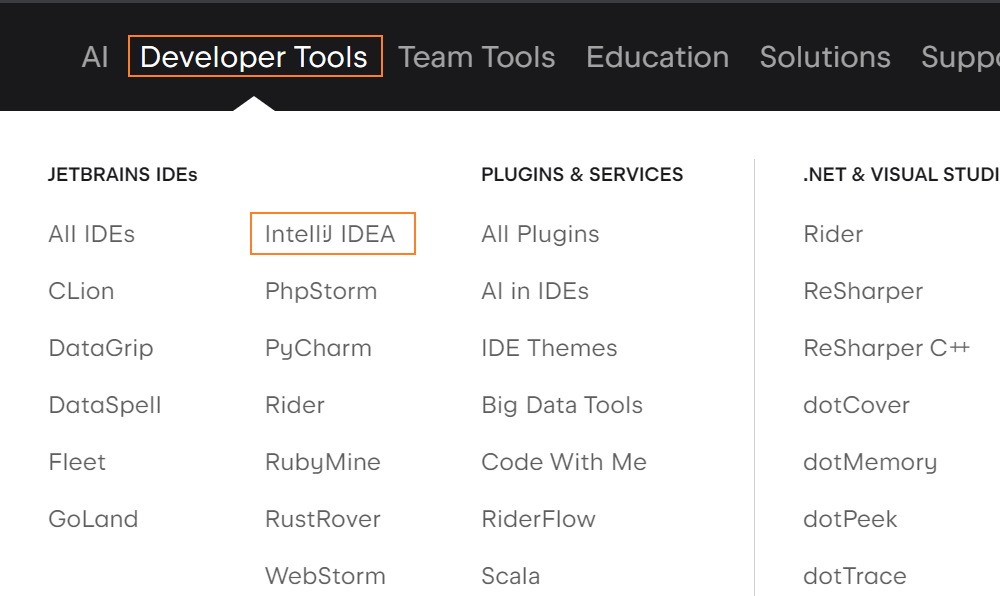Open the Education menu
Image resolution: width=1000 pixels, height=596 pixels.
(x=657, y=57)
